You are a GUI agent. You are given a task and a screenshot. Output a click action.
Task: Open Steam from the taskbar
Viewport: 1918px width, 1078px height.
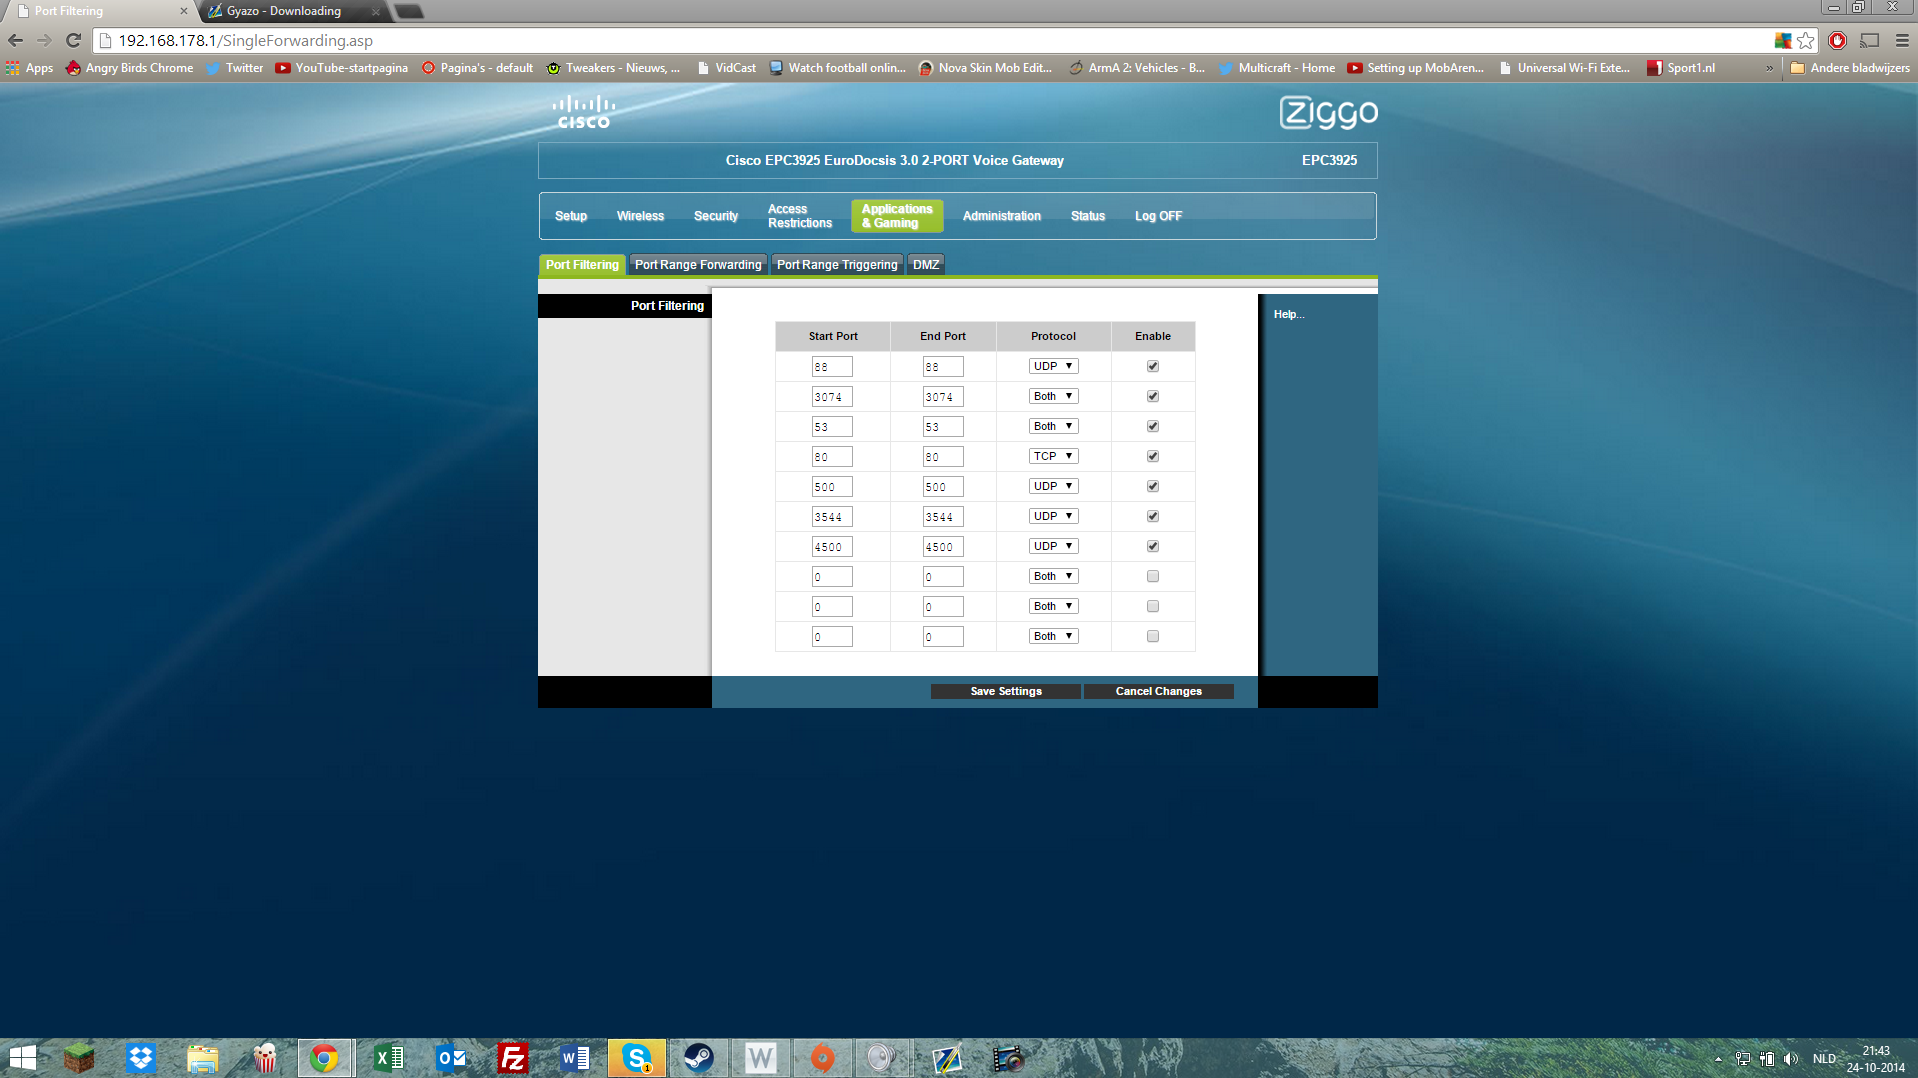tap(699, 1058)
